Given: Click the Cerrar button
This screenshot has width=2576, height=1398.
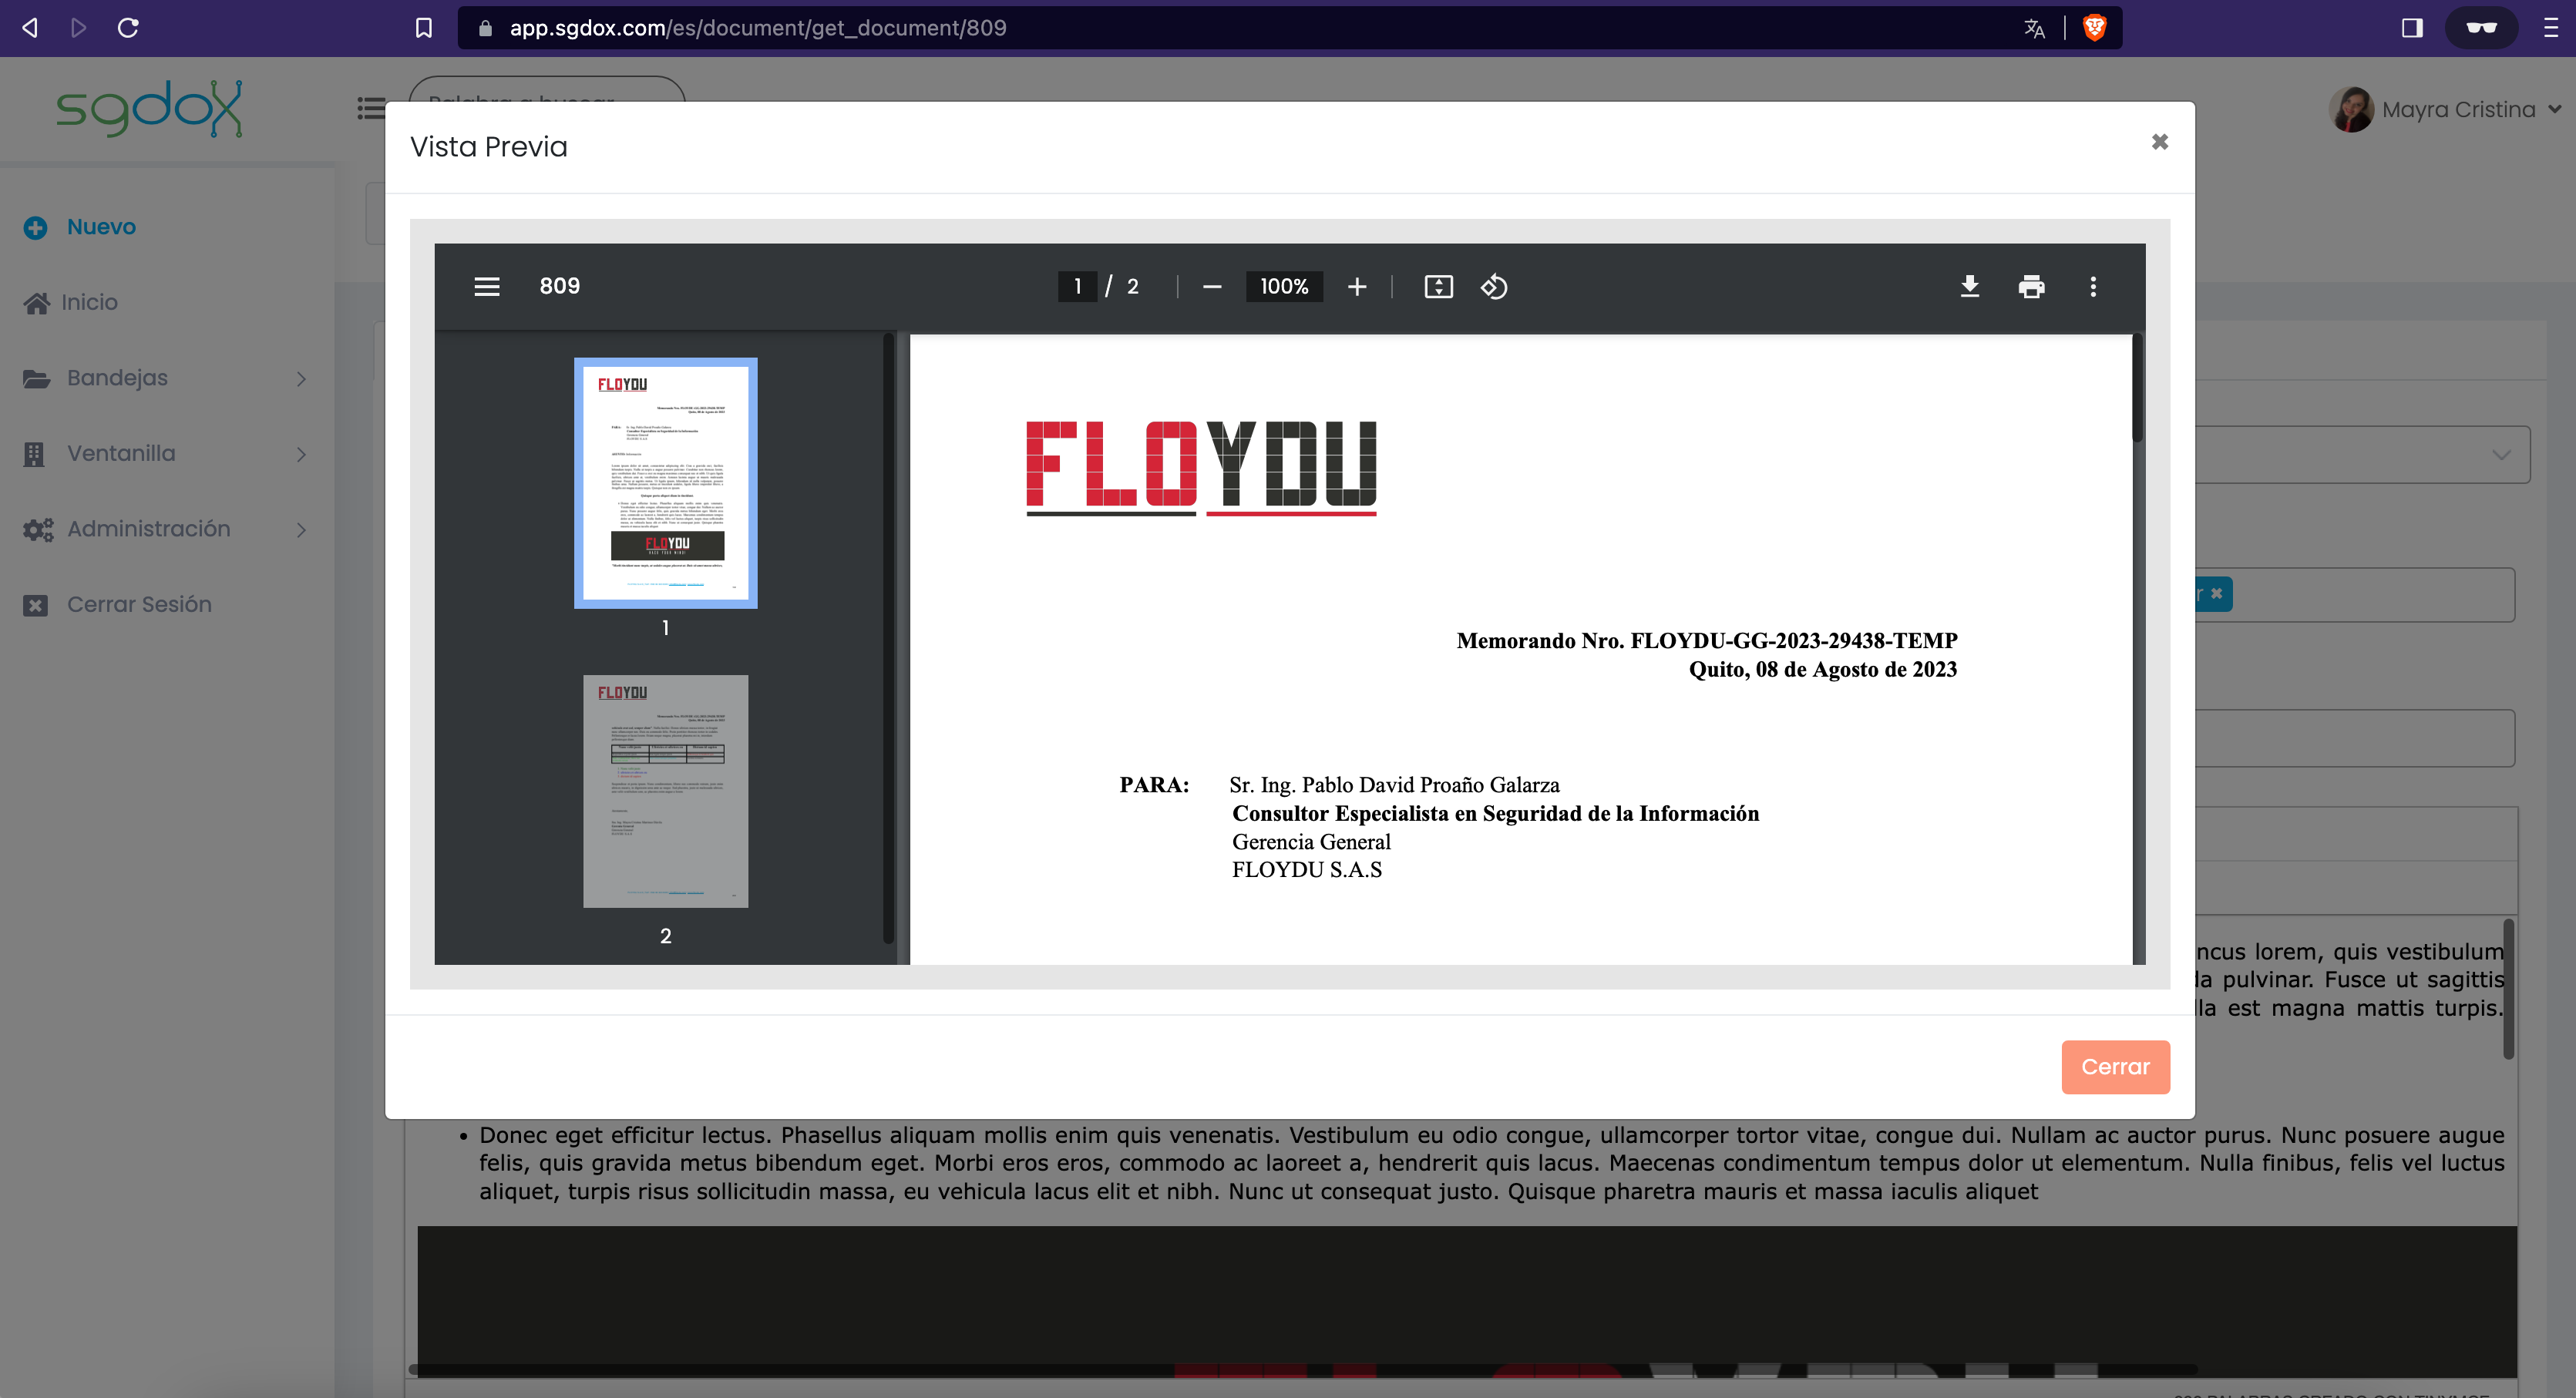Looking at the screenshot, I should pyautogui.click(x=2115, y=1067).
